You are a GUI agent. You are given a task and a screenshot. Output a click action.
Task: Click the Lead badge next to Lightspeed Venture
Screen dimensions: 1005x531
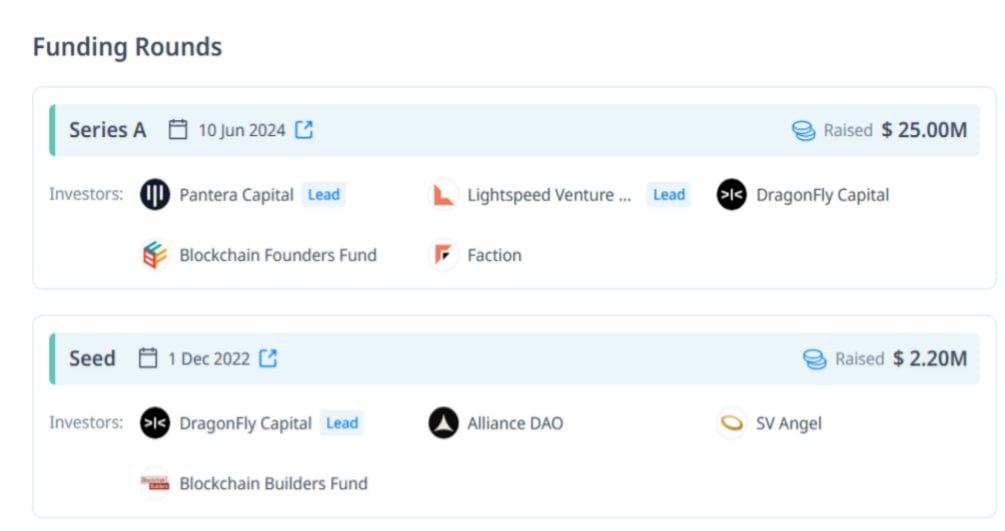[669, 194]
